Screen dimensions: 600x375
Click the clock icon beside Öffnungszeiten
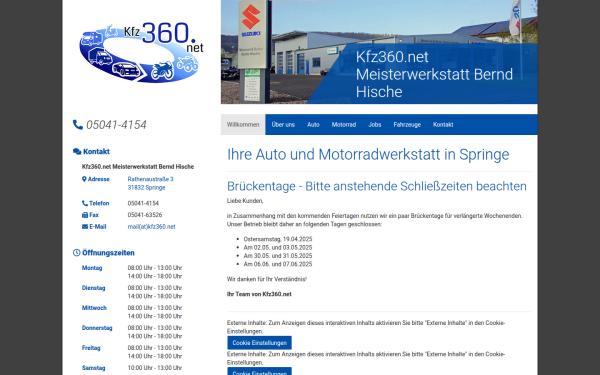click(x=77, y=253)
